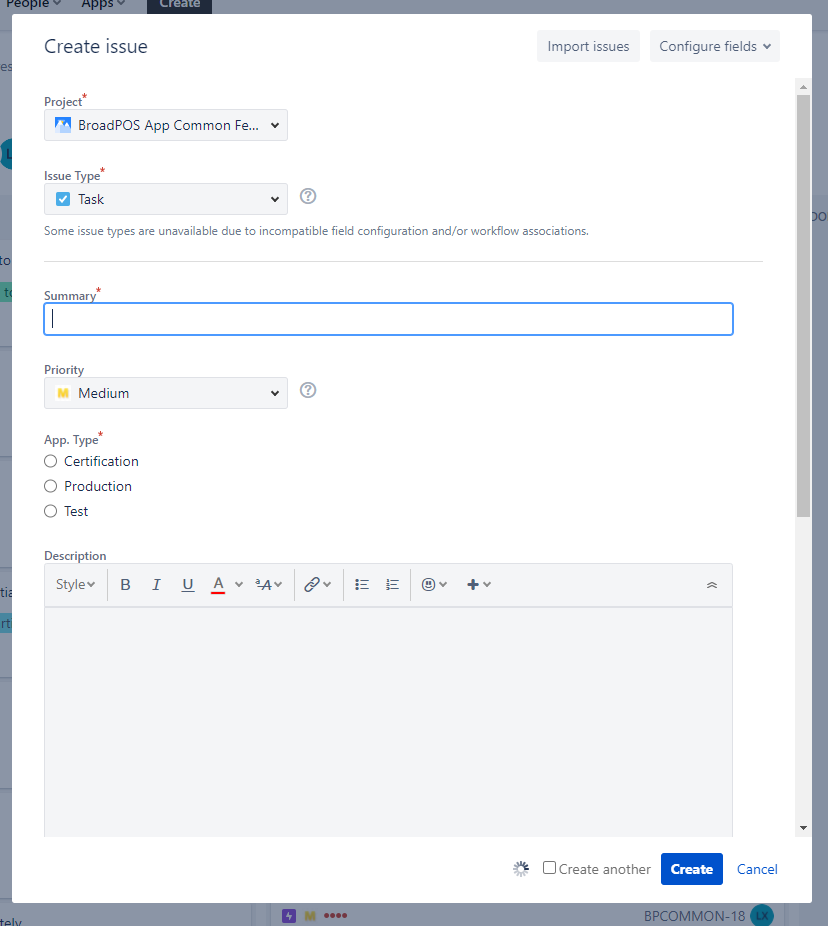Viewport: 828px width, 926px height.
Task: Open the Priority dropdown
Action: tap(166, 393)
